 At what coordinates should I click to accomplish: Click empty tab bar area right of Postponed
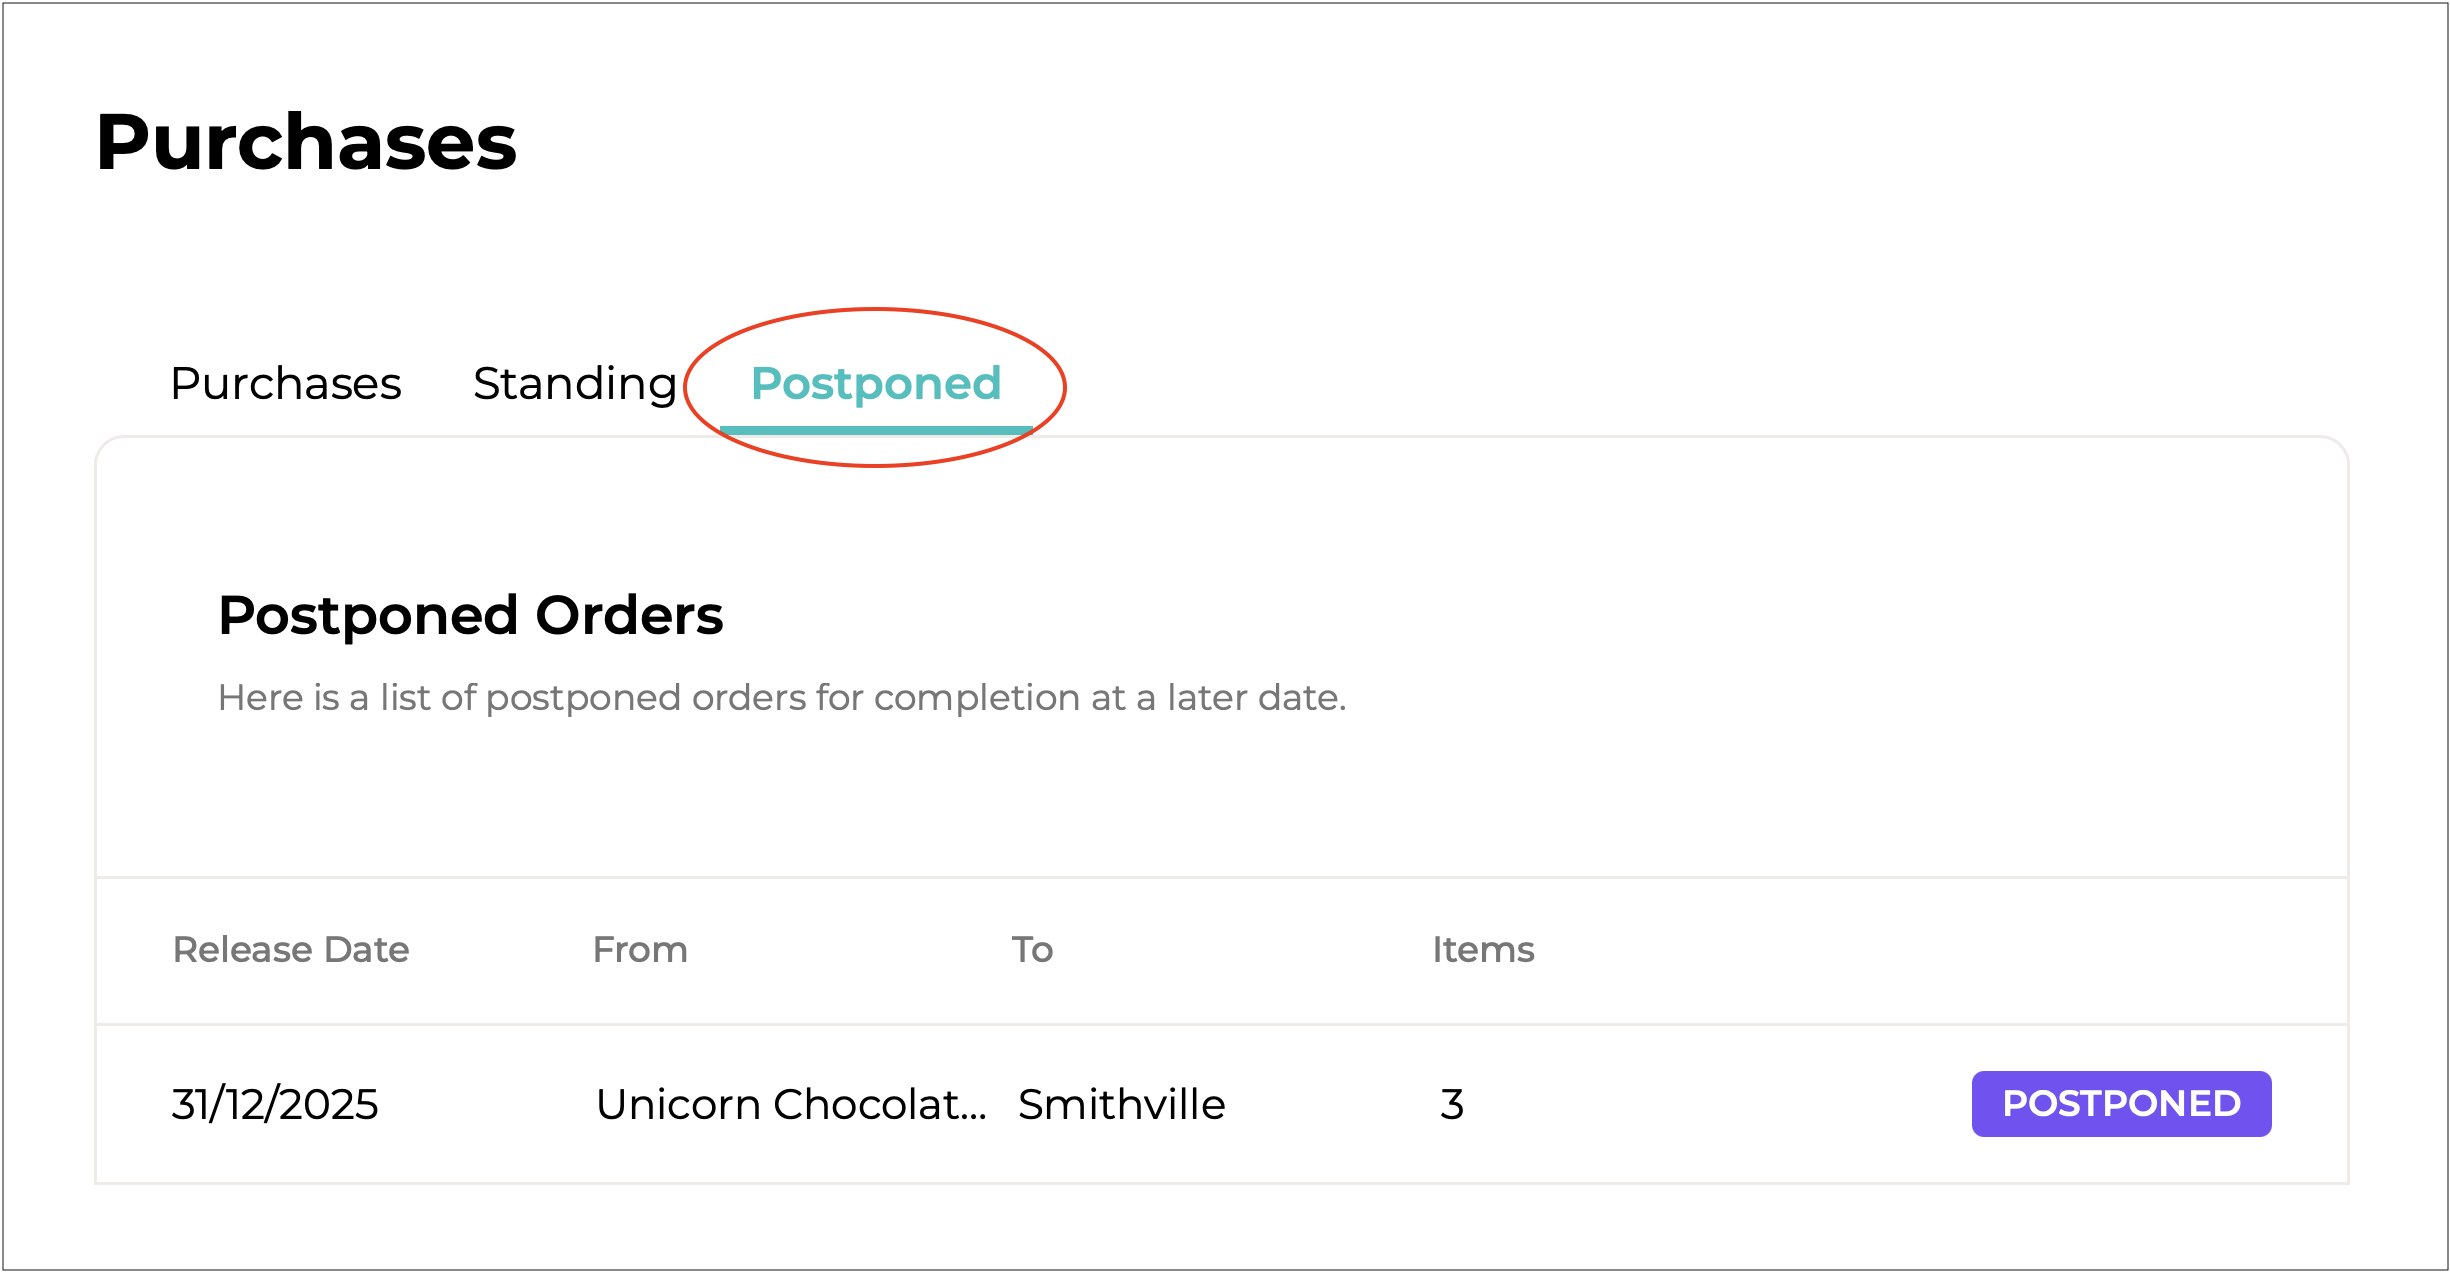pyautogui.click(x=1600, y=384)
